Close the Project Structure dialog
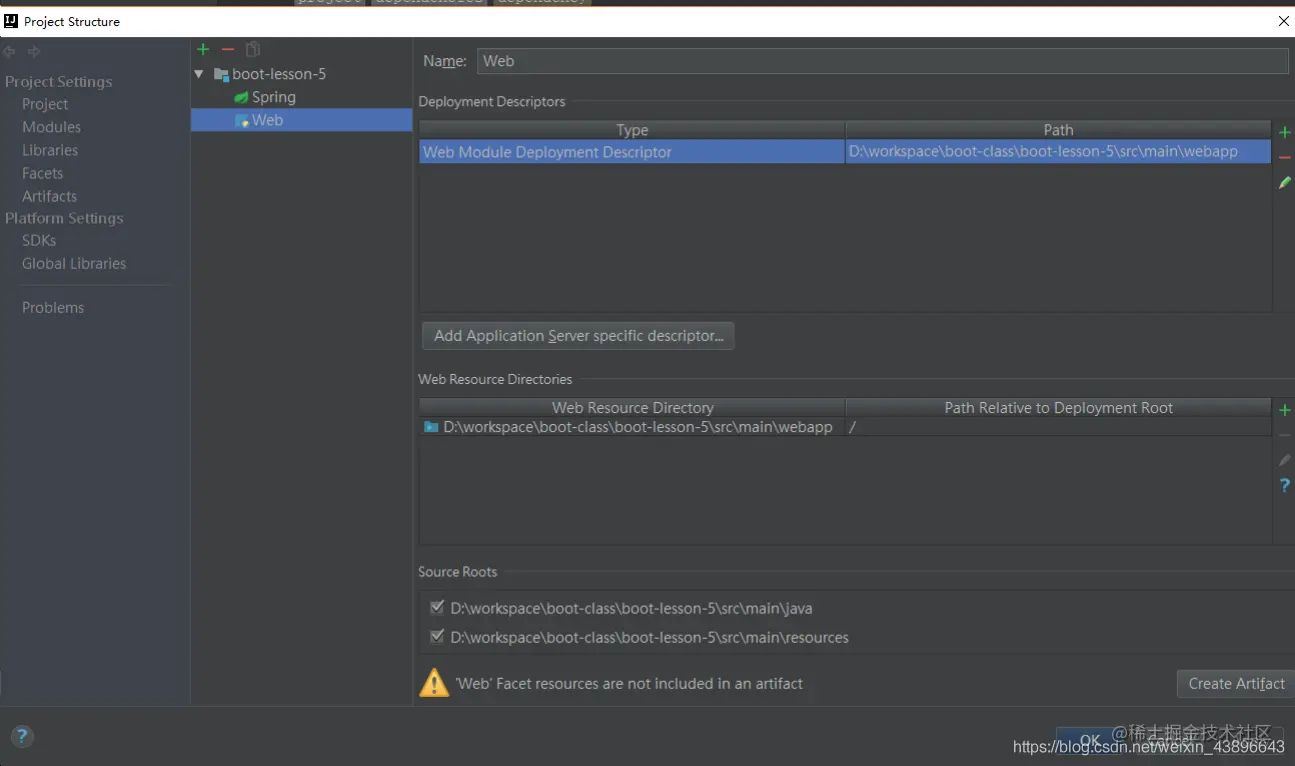This screenshot has height=766, width=1295. 1284,21
